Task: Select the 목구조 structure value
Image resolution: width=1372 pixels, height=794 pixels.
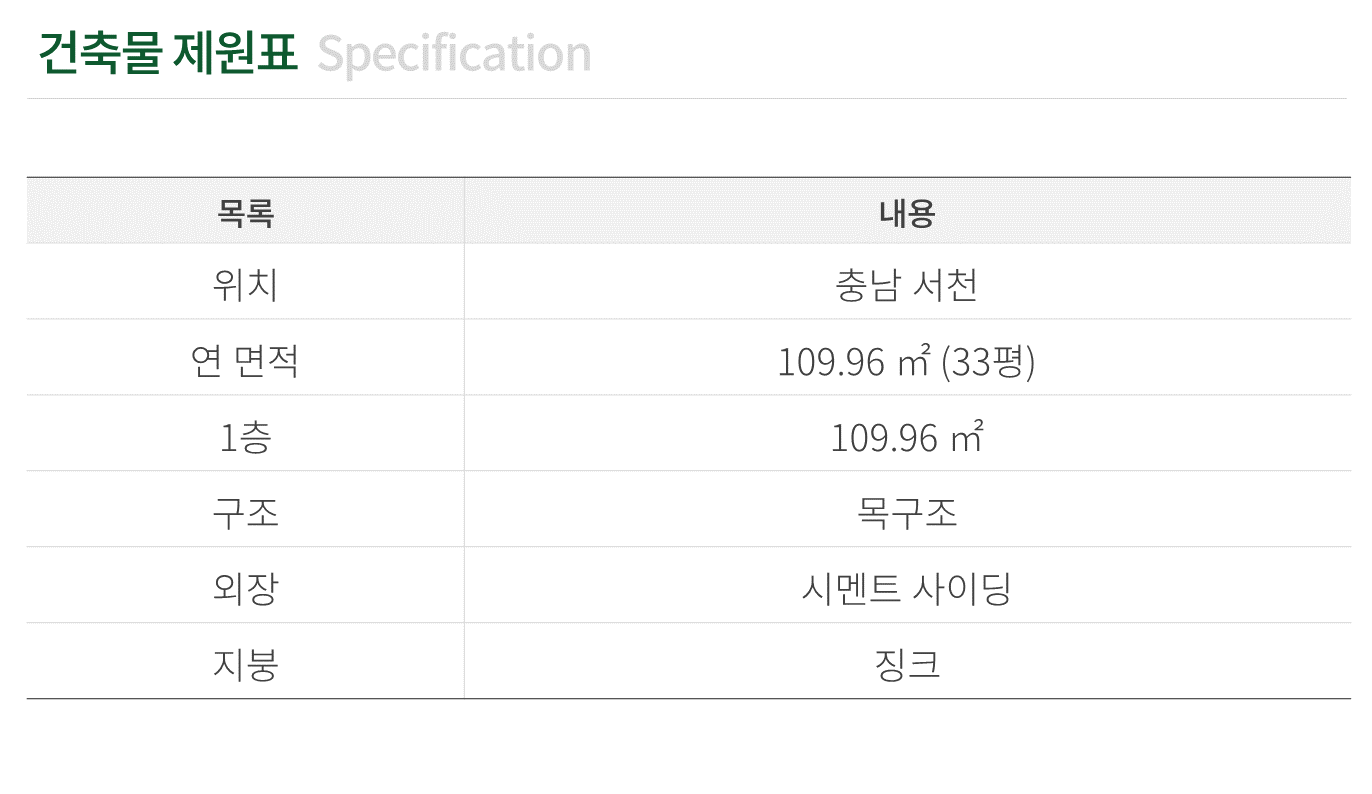Action: click(907, 513)
